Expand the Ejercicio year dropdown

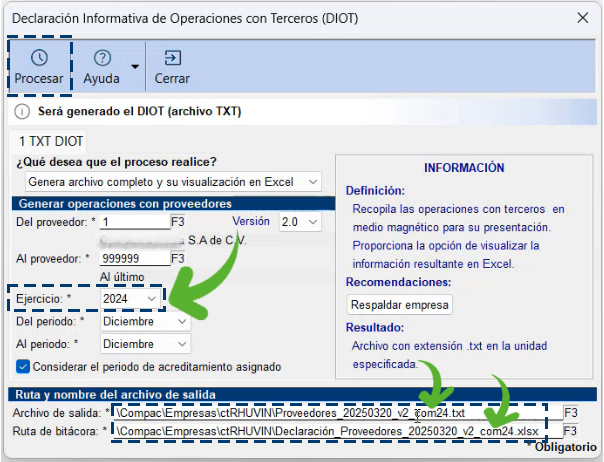click(x=132, y=298)
